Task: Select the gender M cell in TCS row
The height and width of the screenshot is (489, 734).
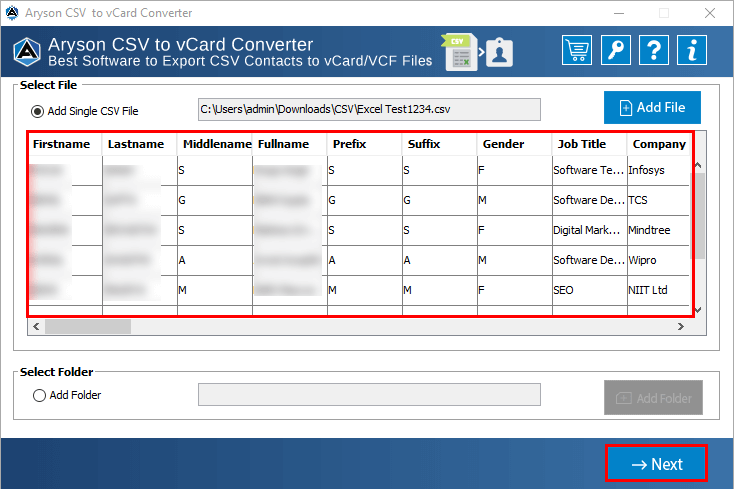Action: [x=514, y=200]
